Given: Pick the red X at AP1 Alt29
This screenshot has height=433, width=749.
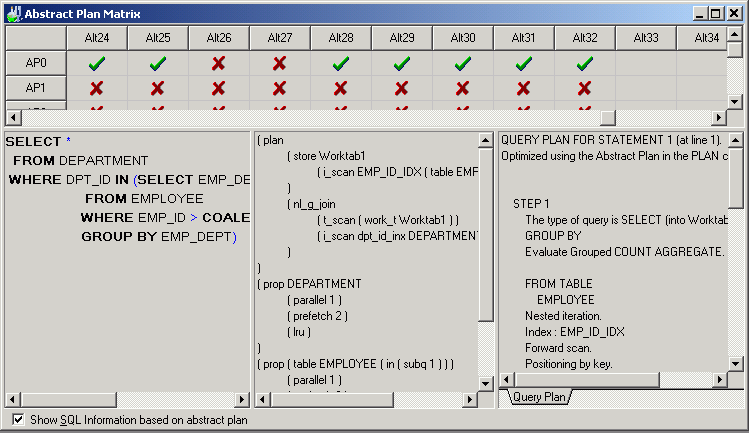Looking at the screenshot, I should 402,88.
